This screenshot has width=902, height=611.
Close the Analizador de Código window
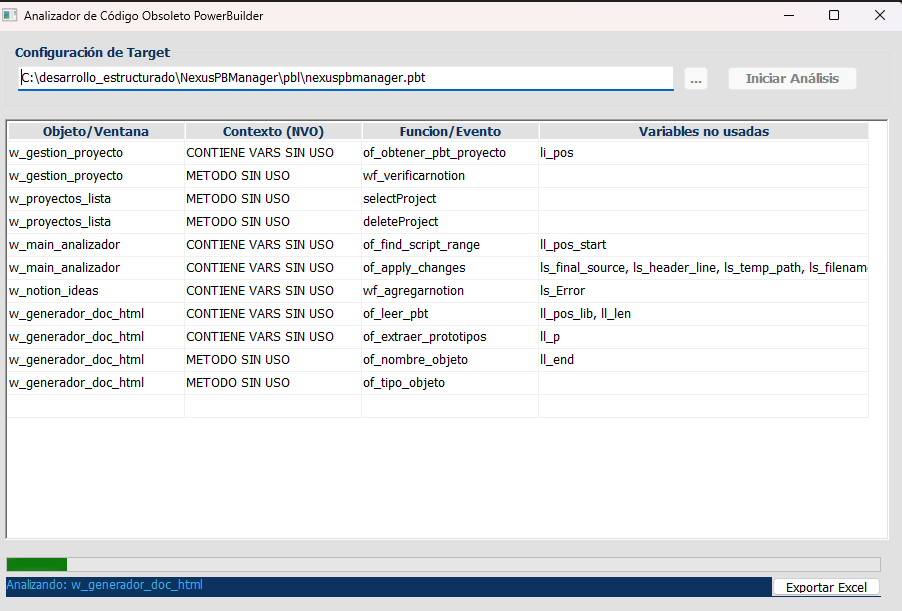pos(880,16)
